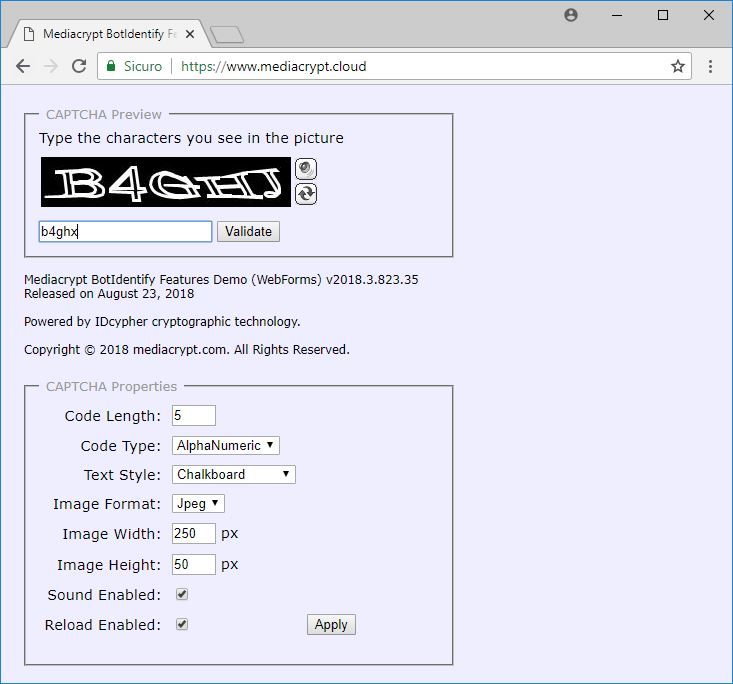
Task: Open the Text Style Chalkboard dropdown
Action: 234,474
